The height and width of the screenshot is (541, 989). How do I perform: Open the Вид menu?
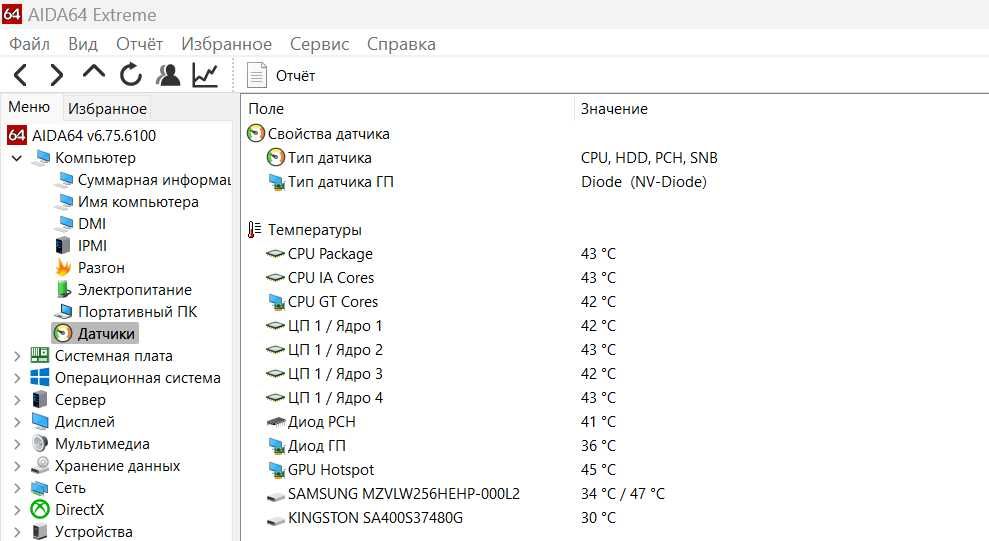click(x=83, y=44)
